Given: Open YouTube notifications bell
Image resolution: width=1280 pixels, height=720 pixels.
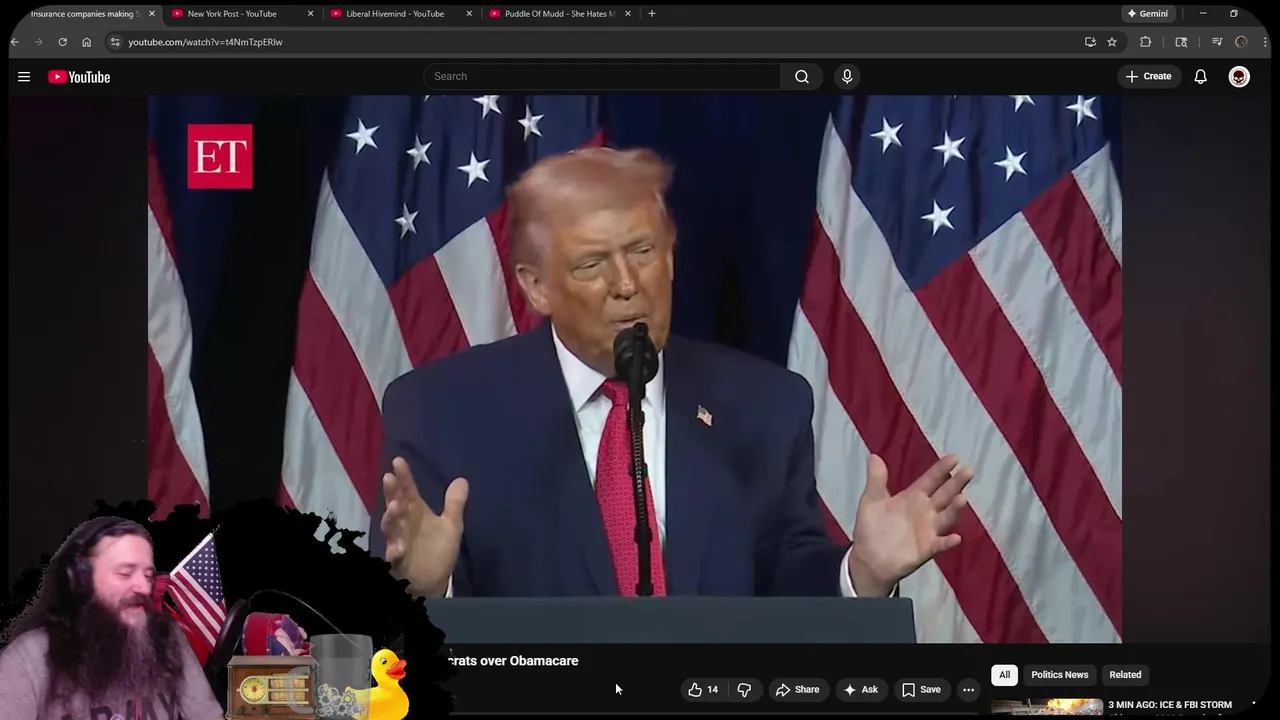Looking at the screenshot, I should coord(1201,76).
